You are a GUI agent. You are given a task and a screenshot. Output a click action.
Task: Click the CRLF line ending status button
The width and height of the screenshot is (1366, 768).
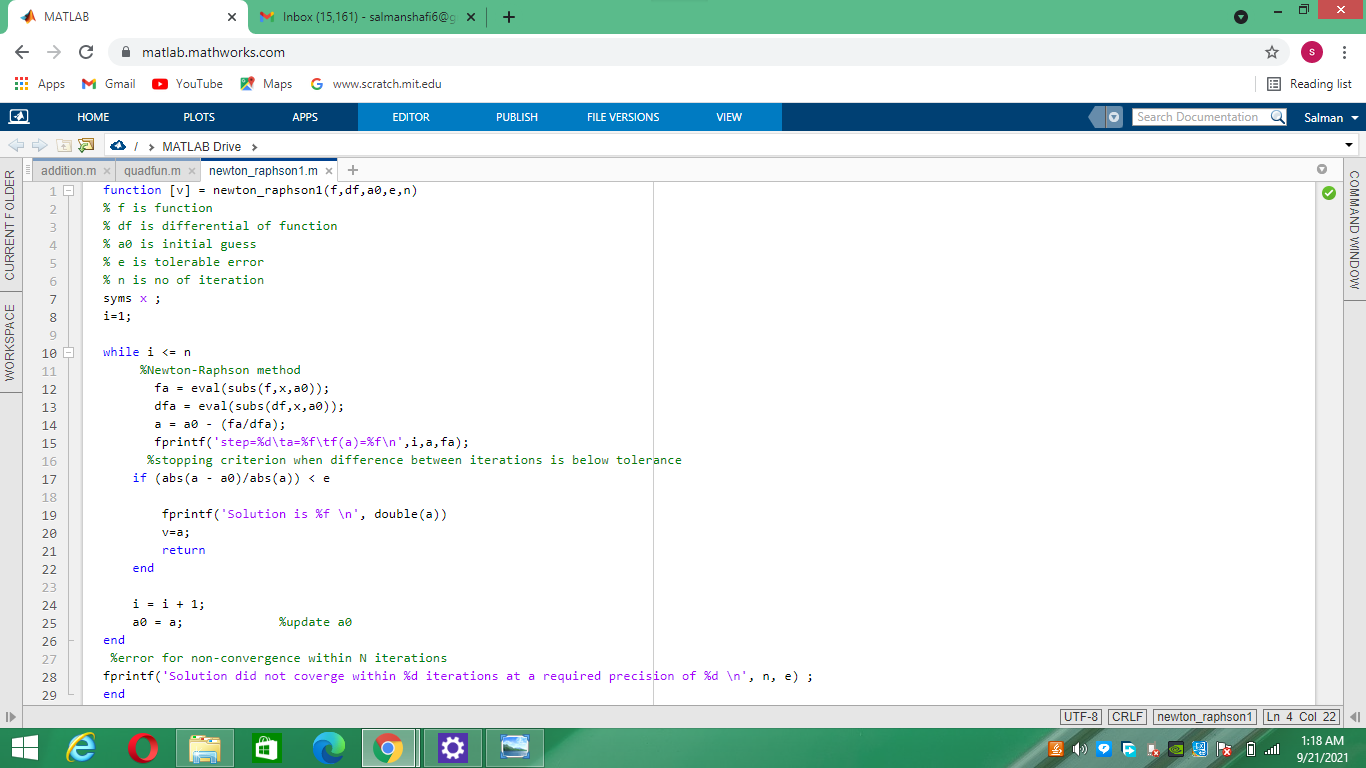(1128, 716)
